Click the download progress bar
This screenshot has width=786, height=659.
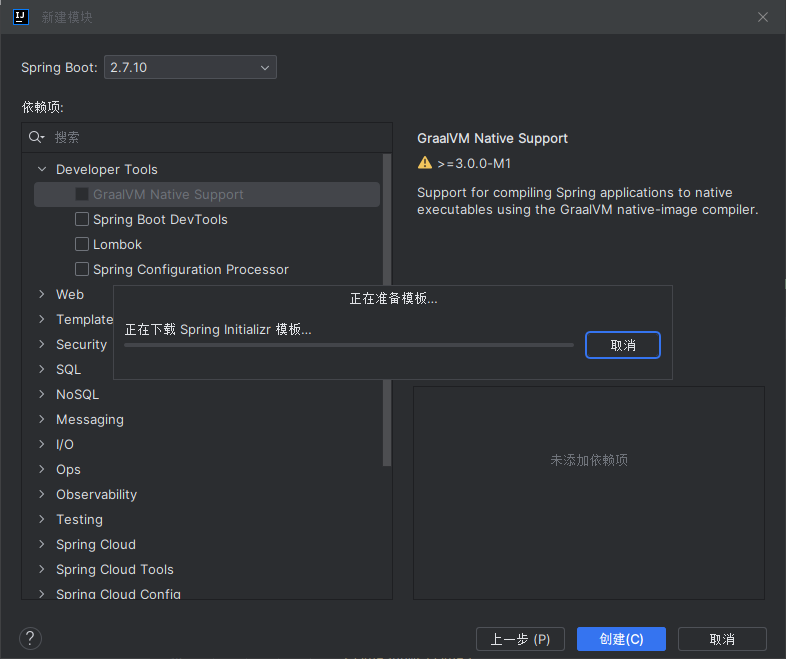tap(349, 345)
